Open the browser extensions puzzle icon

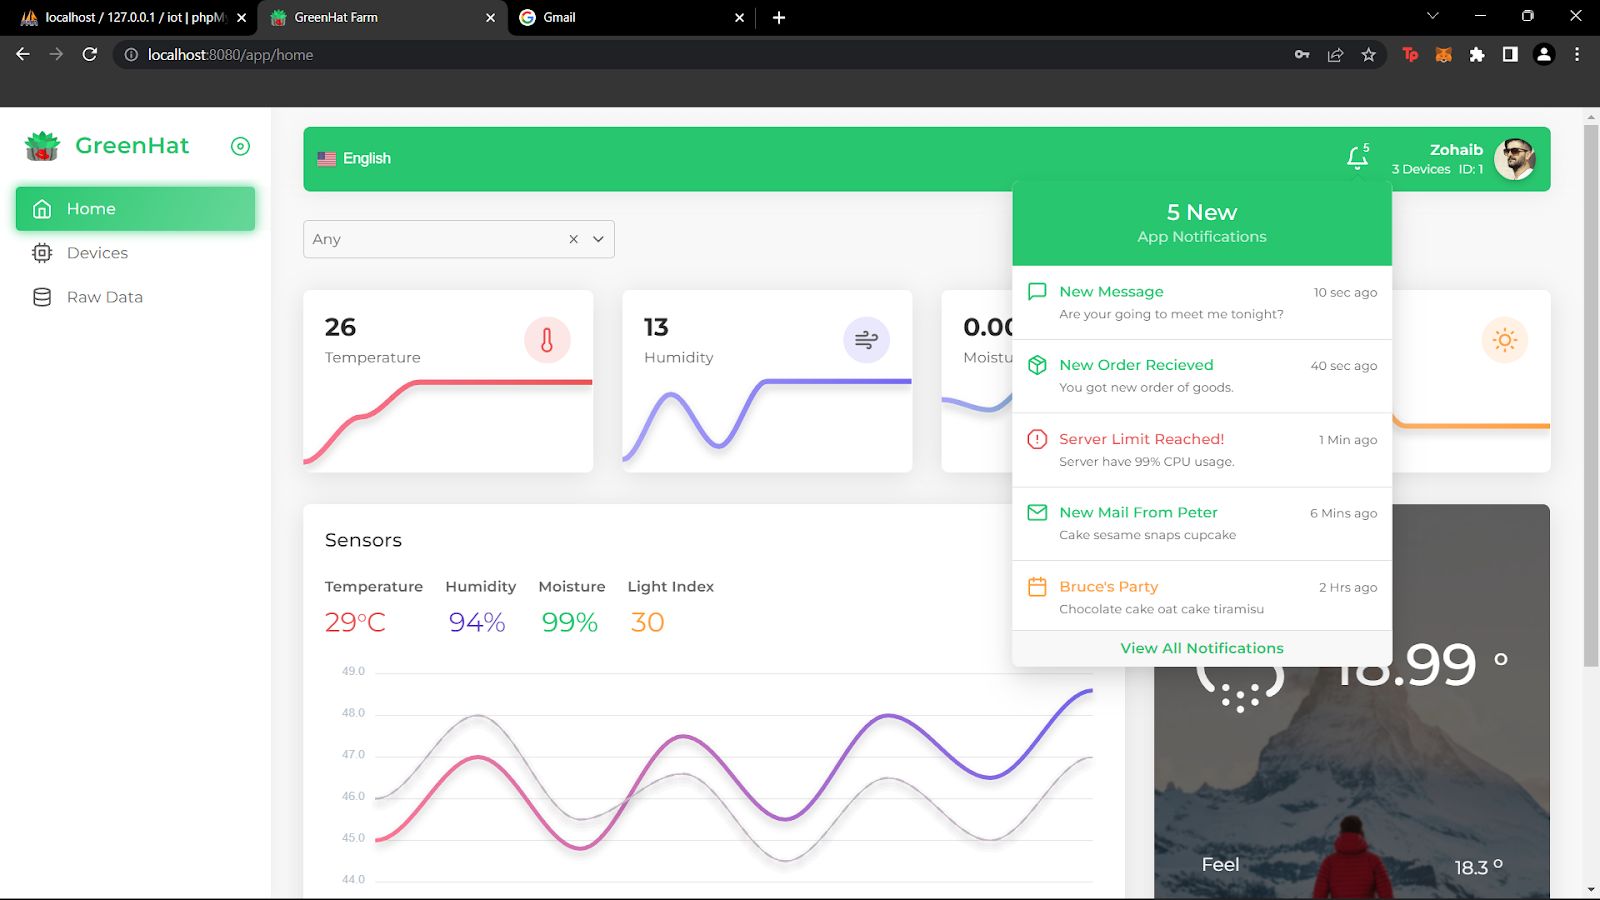pos(1476,55)
